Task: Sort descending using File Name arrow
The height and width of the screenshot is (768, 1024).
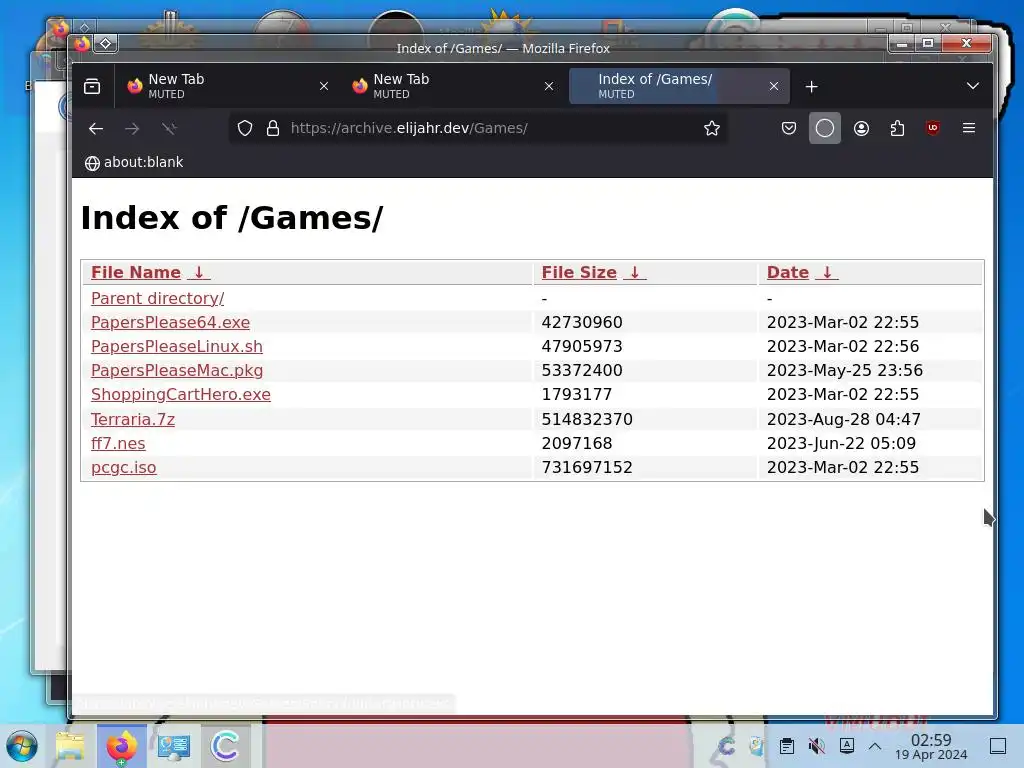Action: pyautogui.click(x=199, y=272)
